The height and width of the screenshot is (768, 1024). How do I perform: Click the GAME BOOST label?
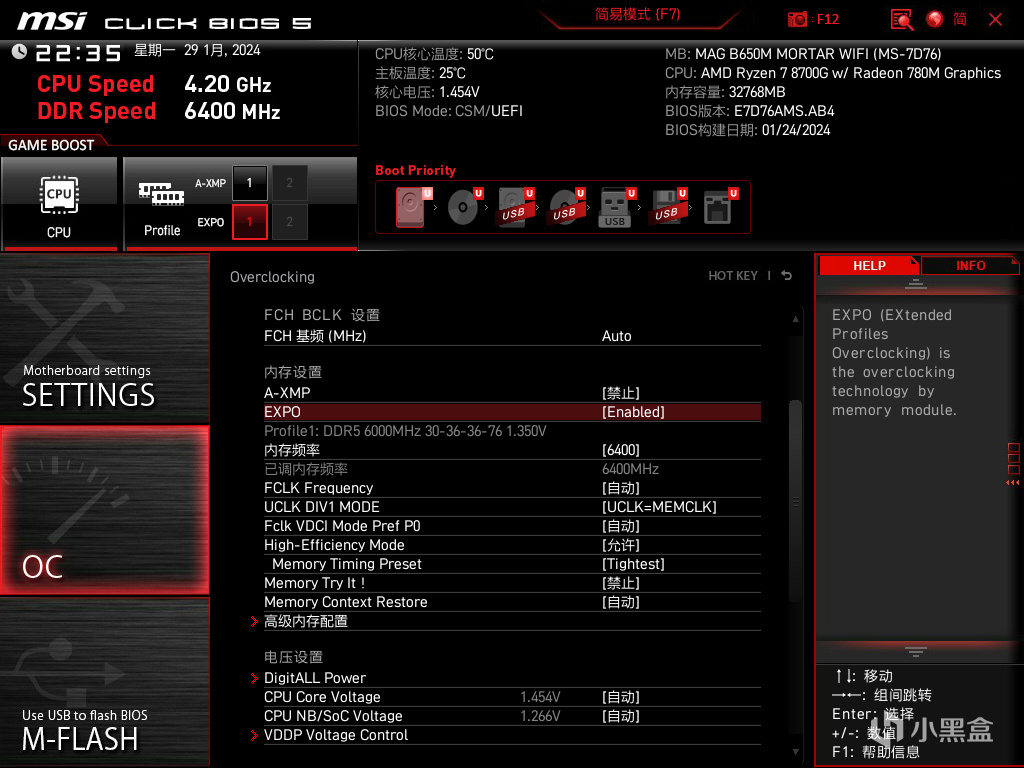51,145
